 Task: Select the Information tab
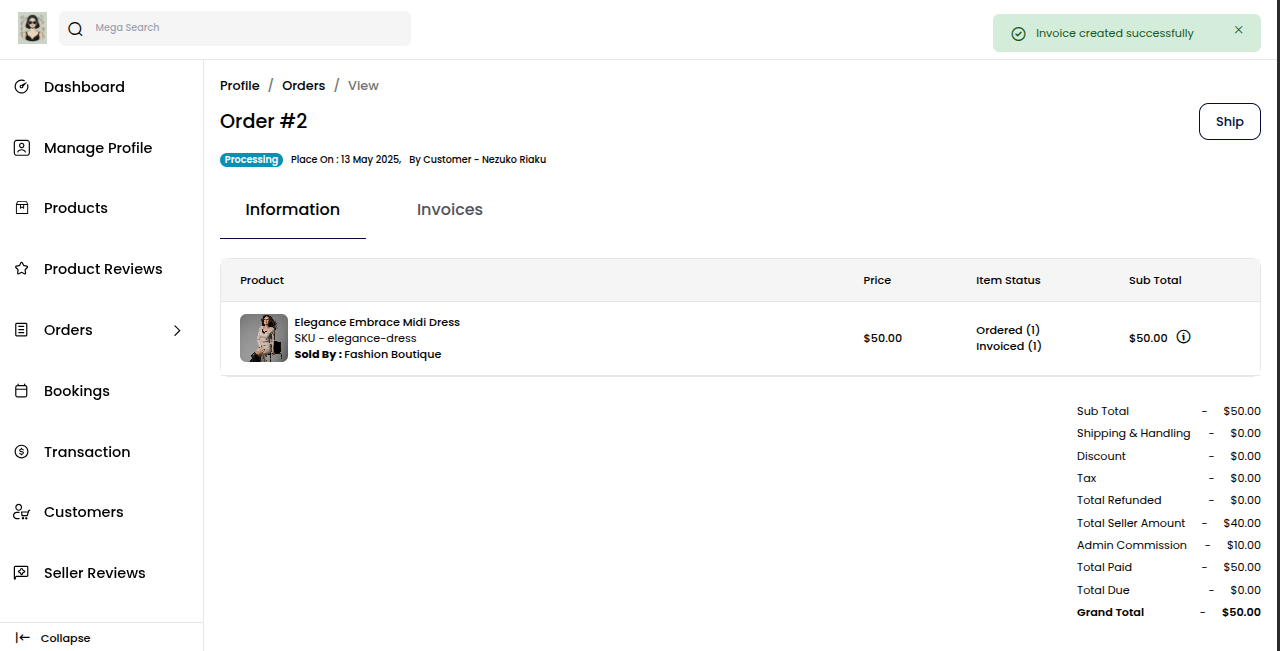292,210
